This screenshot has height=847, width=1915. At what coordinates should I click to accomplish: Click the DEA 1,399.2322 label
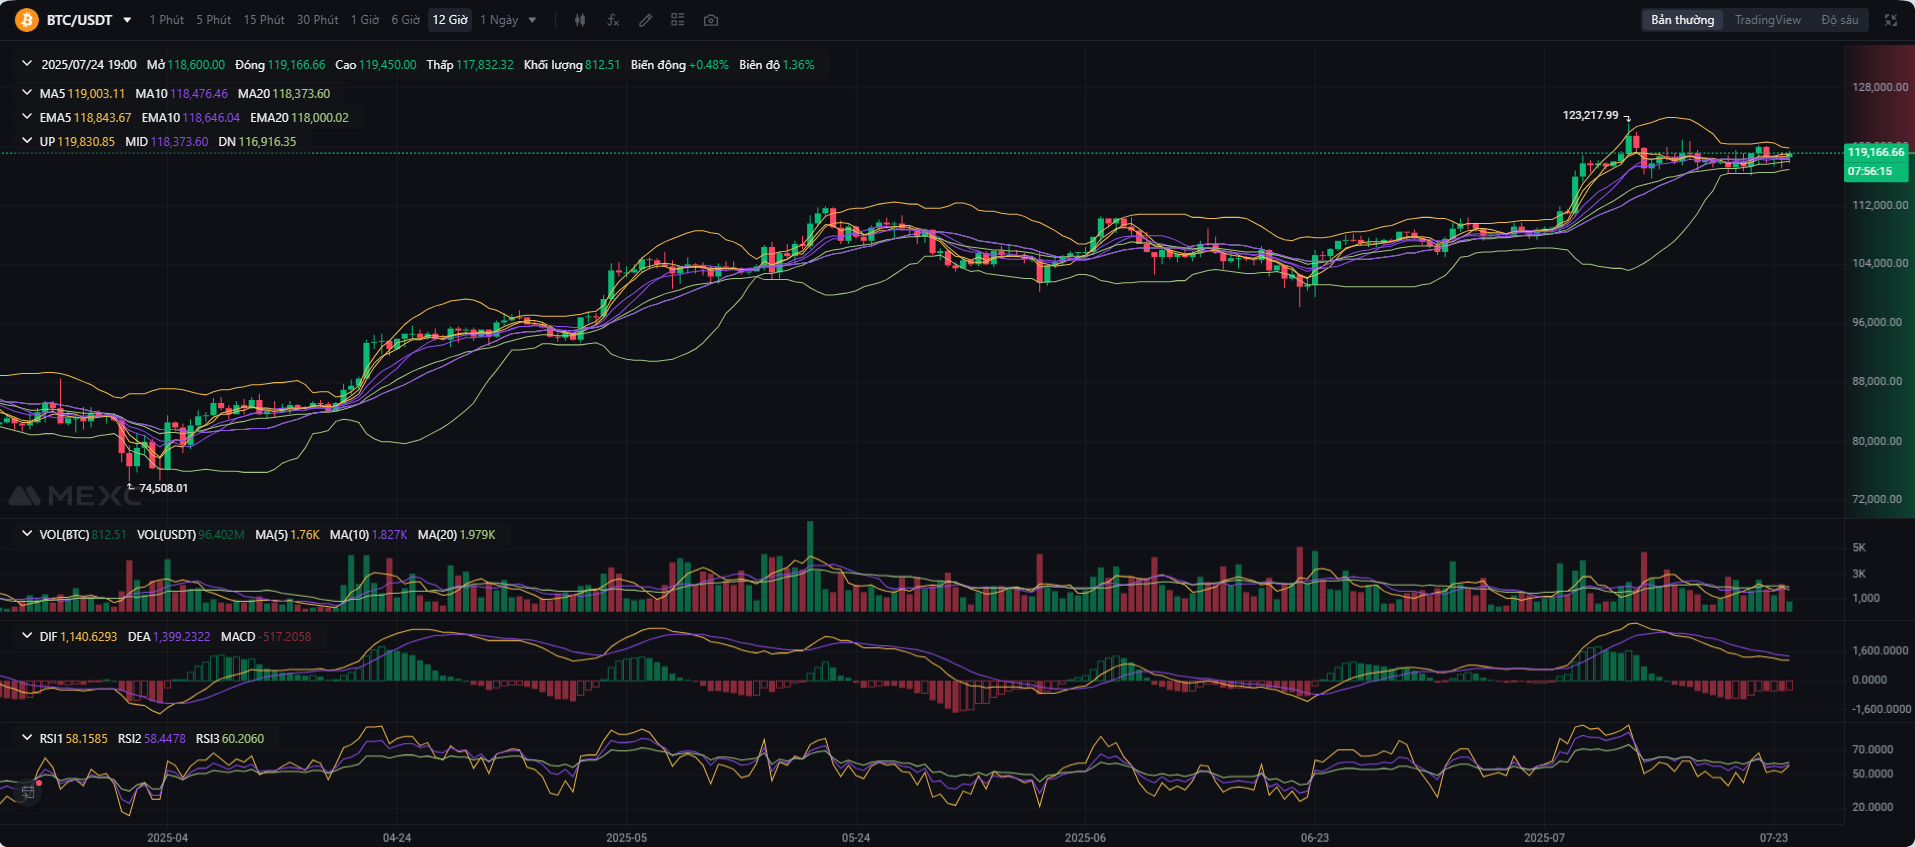pyautogui.click(x=169, y=636)
